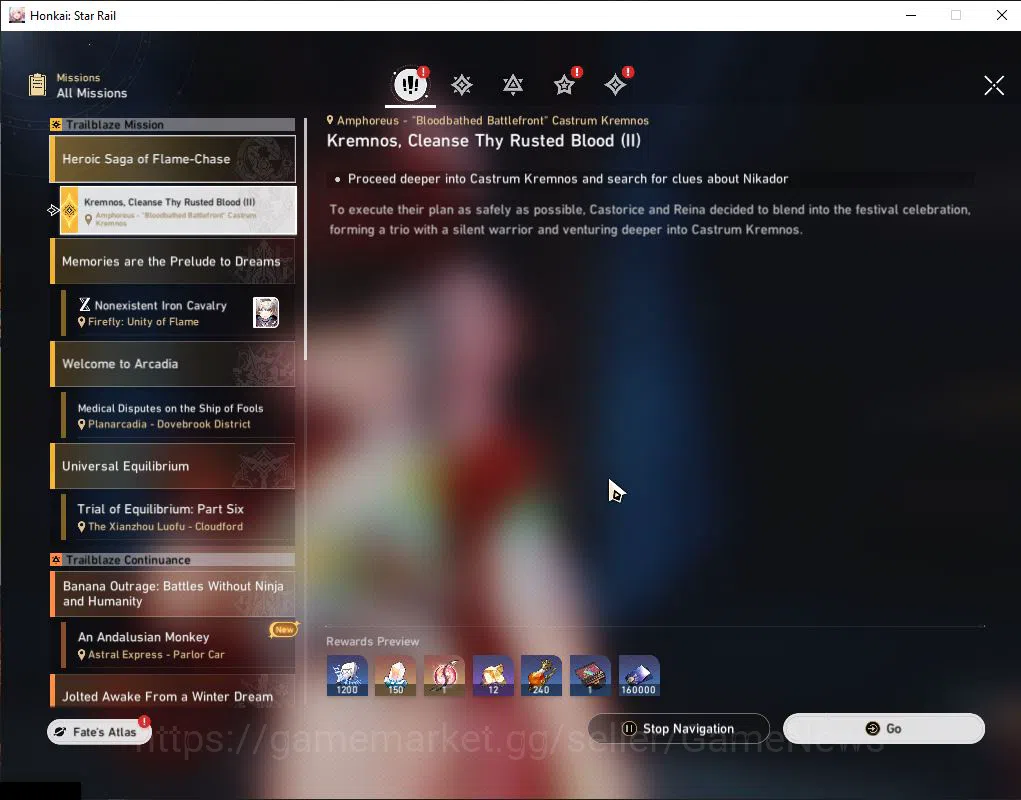Screen dimensions: 1021x800
Task: Select Nonexistent Iron Cavalry mission
Action: [178, 313]
